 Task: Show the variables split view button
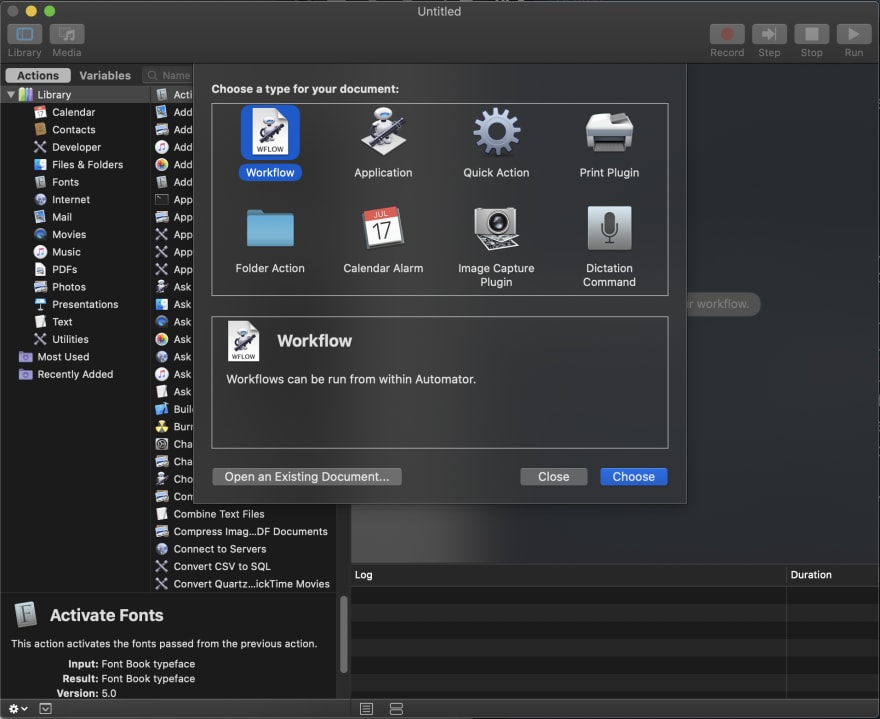[x=396, y=709]
